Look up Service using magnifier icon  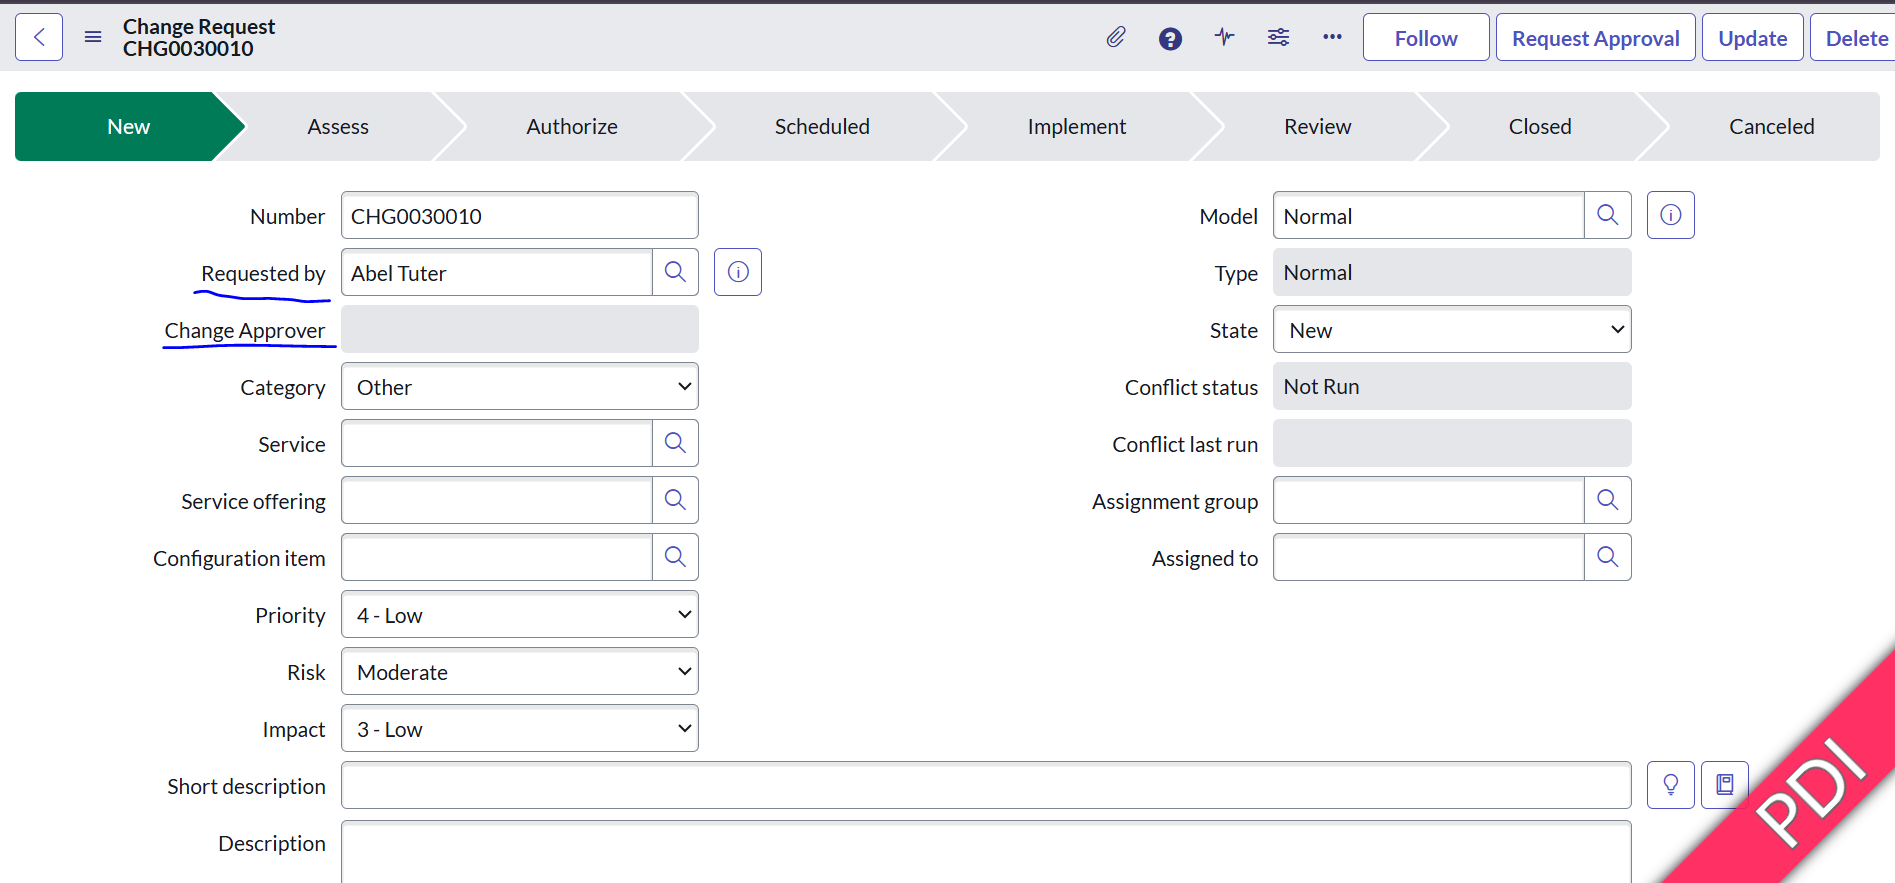[675, 443]
